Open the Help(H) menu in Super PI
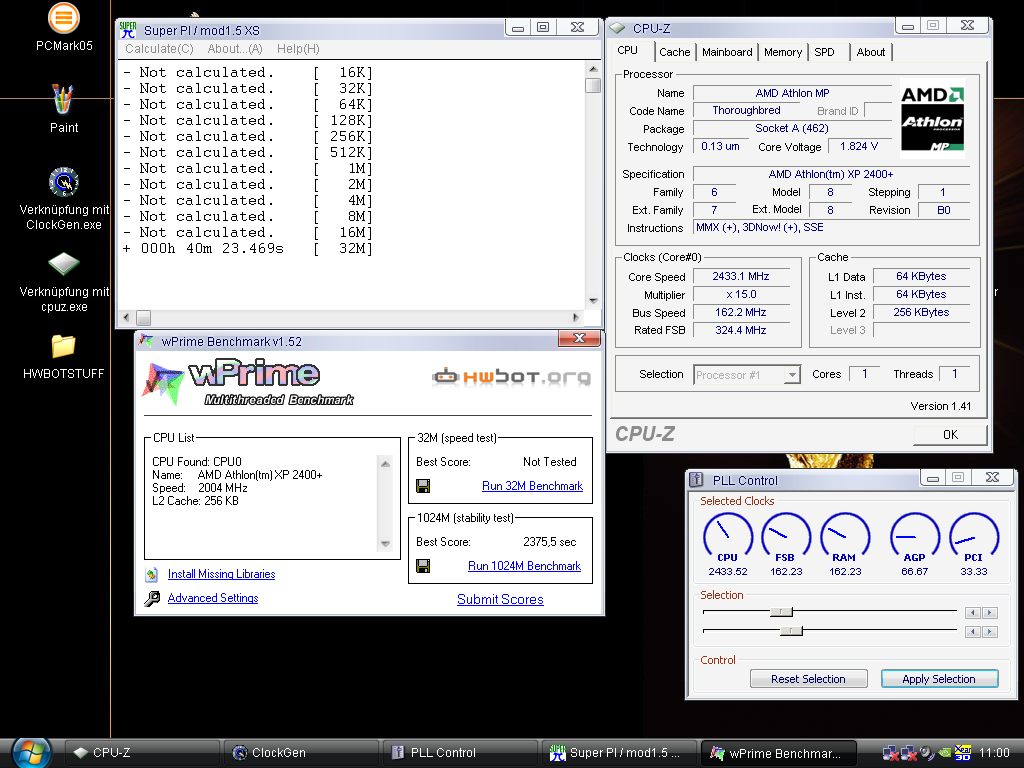 point(298,49)
